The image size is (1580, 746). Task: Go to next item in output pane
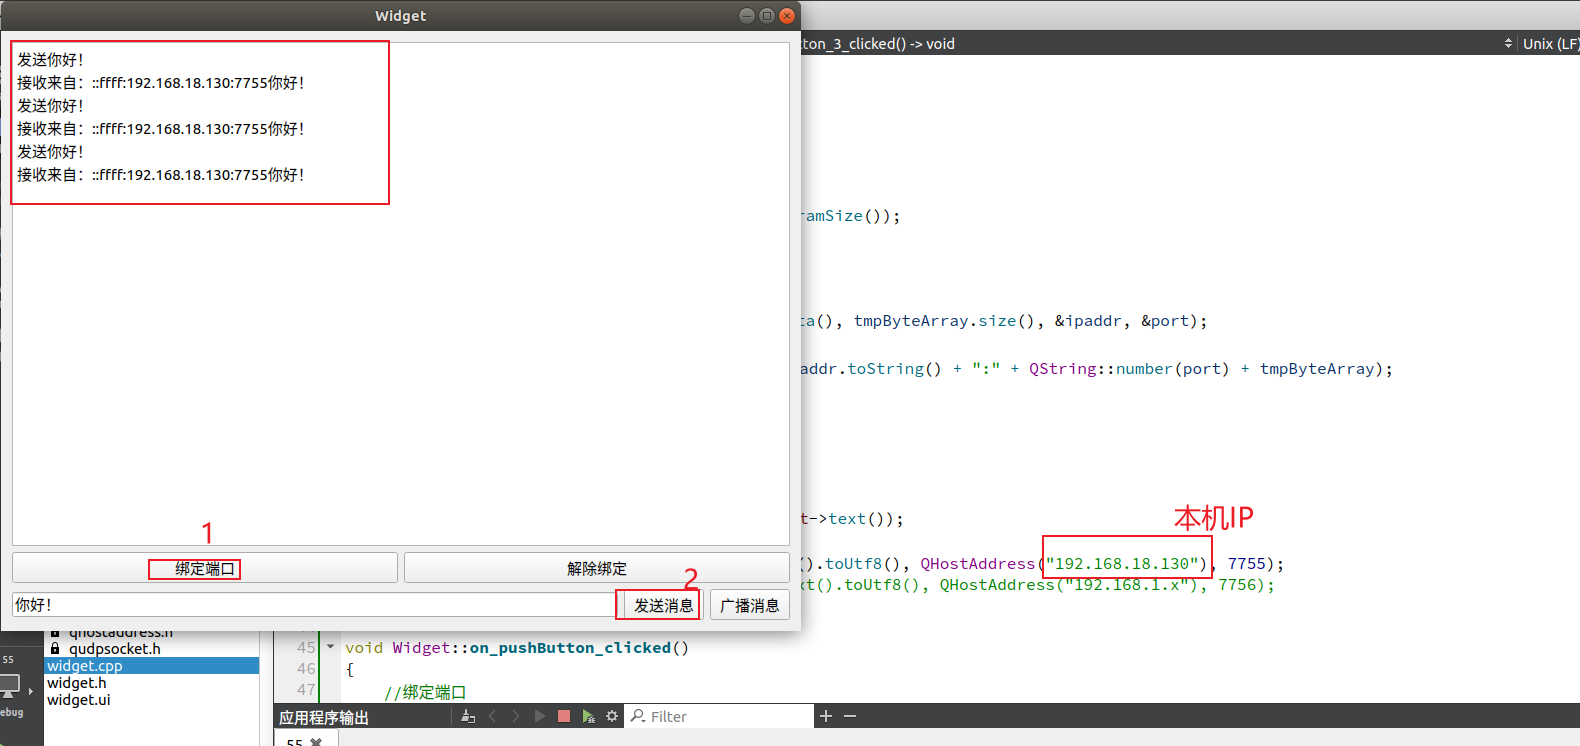pyautogui.click(x=516, y=716)
